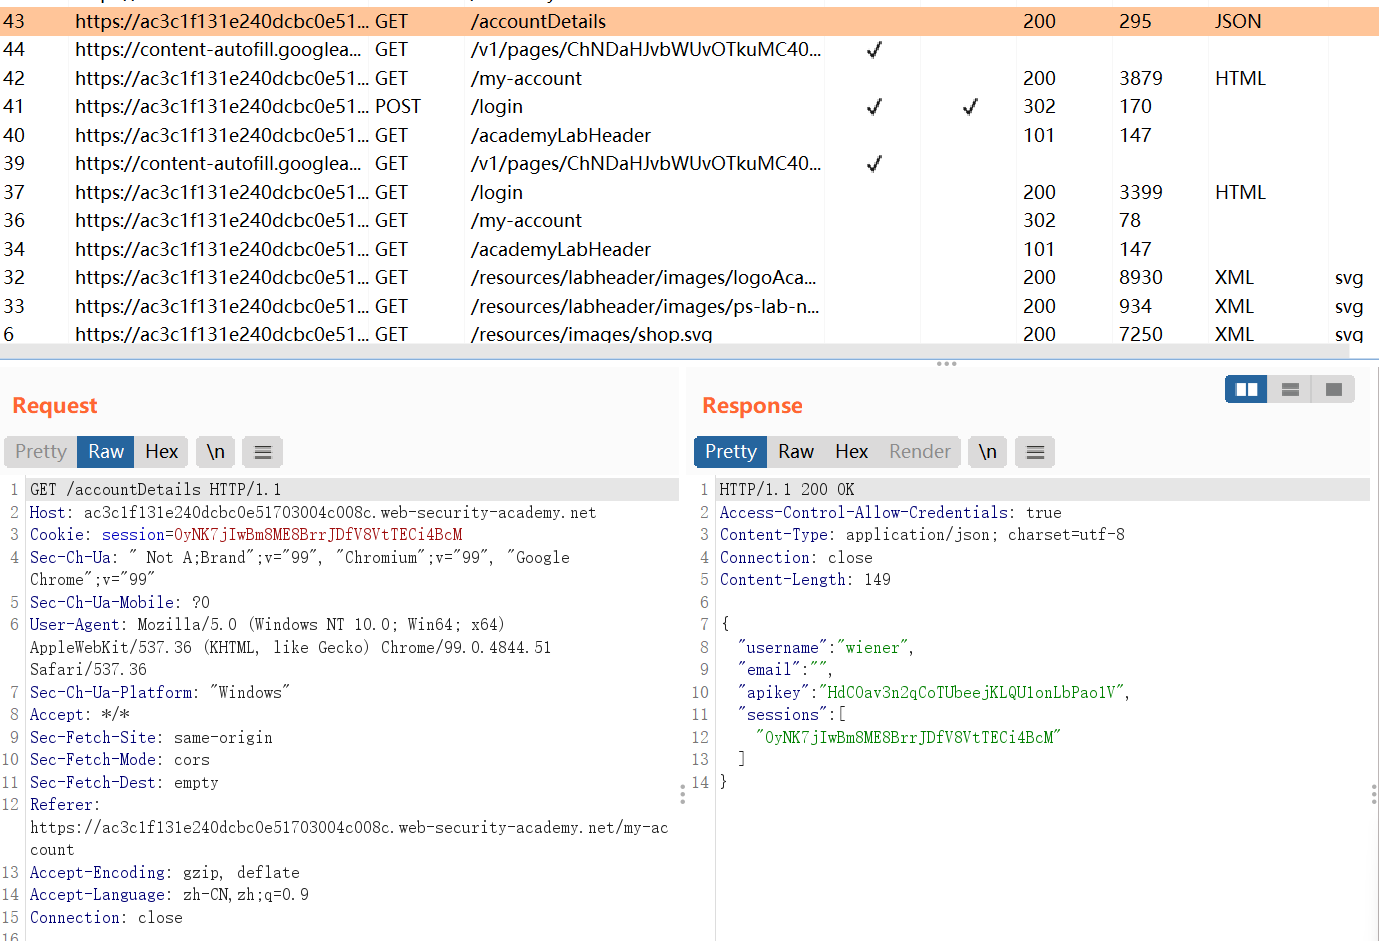Screen dimensions: 1379x941
Task: Switch Request view to Raw tab
Action: pyautogui.click(x=106, y=452)
